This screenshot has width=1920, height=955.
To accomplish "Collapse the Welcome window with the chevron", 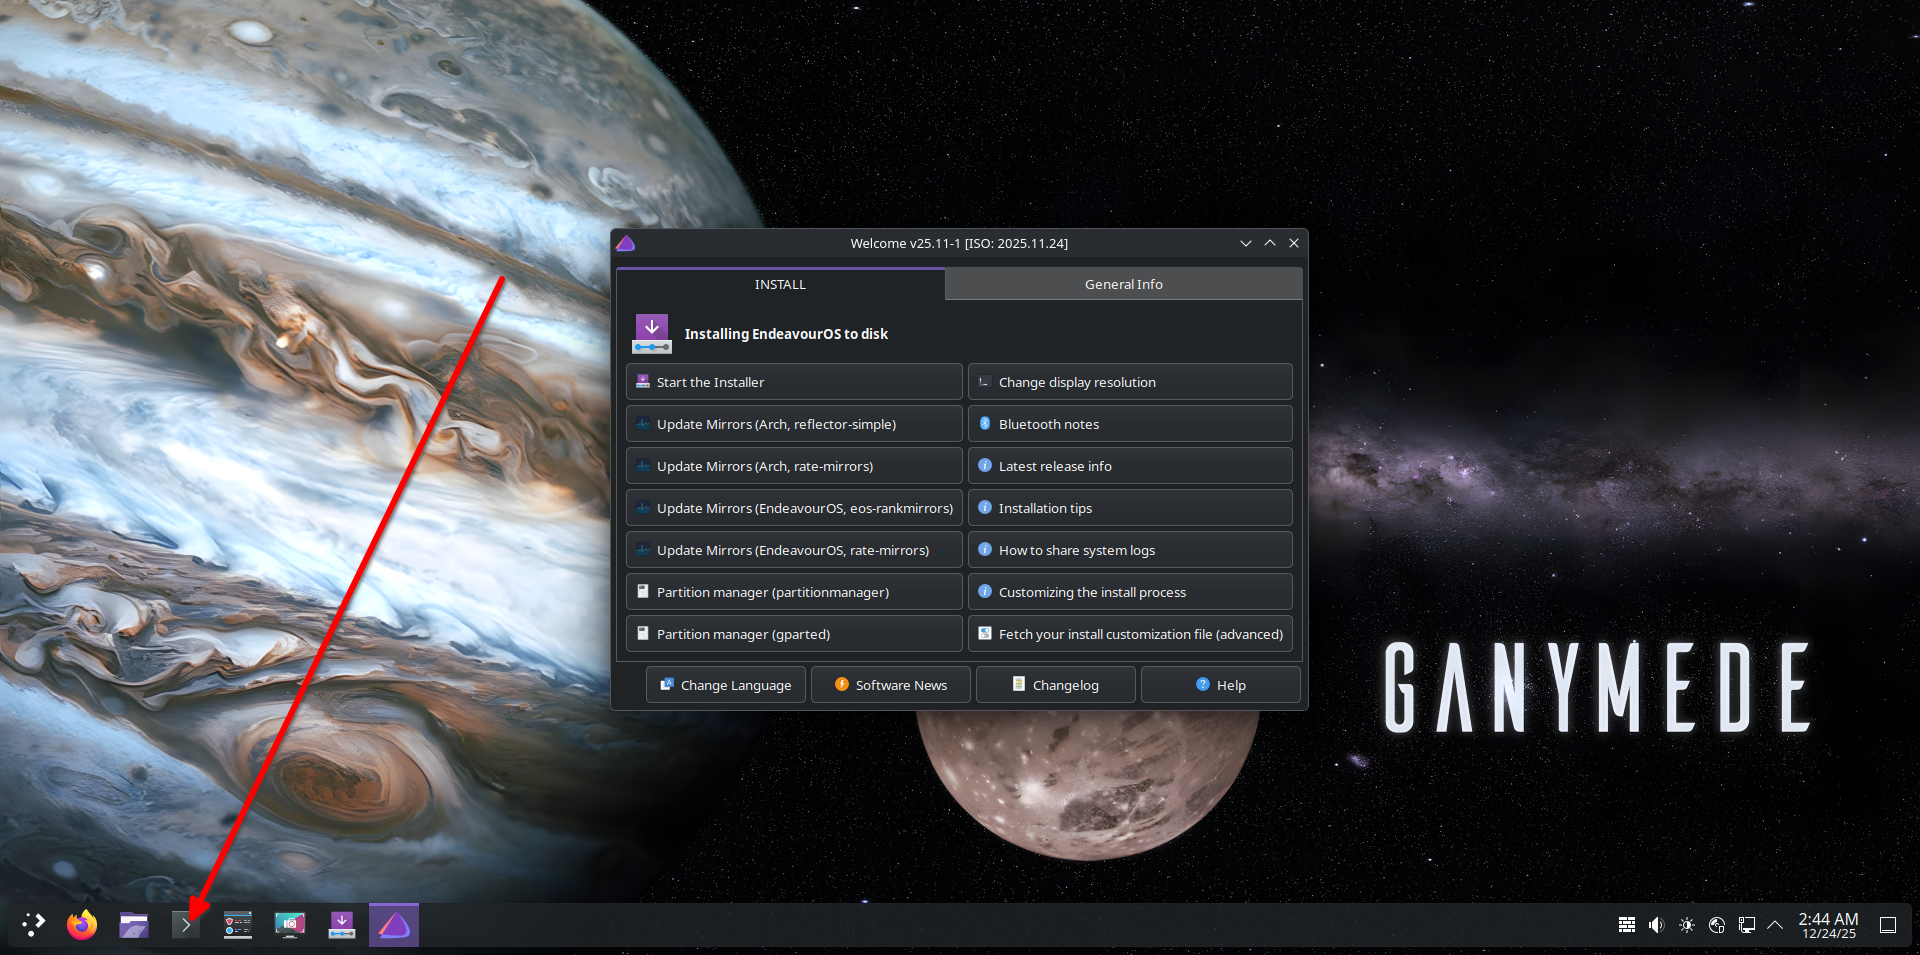I will click(x=1246, y=243).
